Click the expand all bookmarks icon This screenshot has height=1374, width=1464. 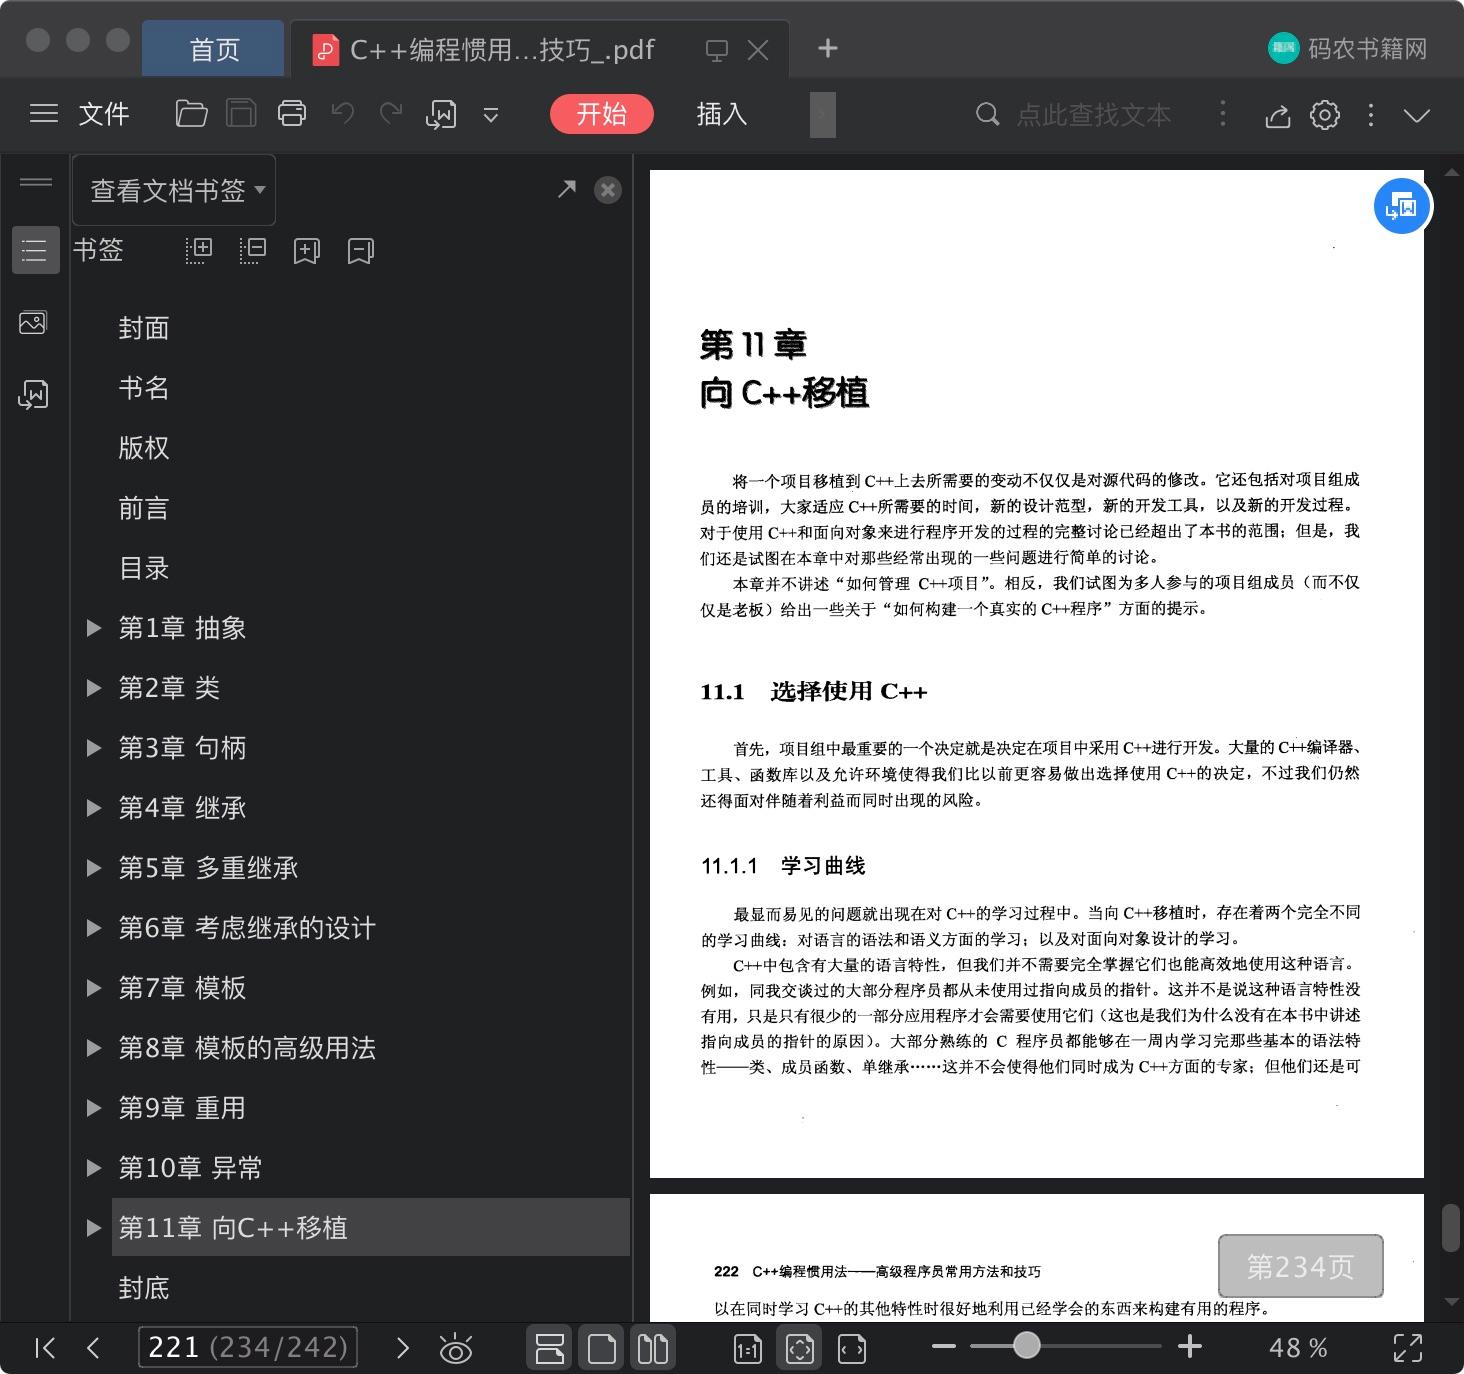(x=199, y=250)
